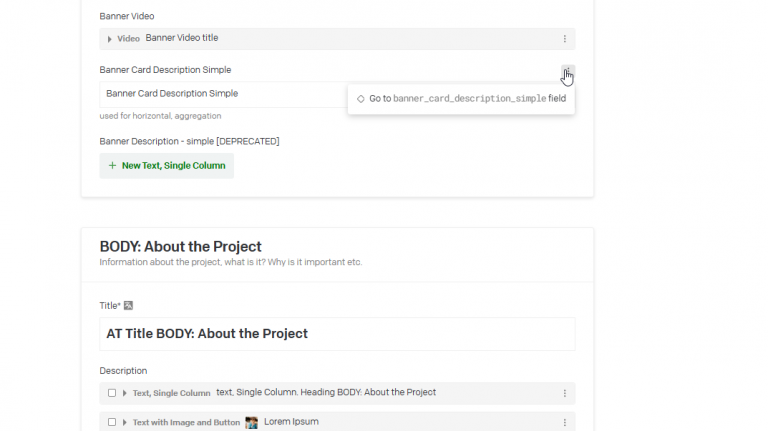Click the plus icon in New Text button

pyautogui.click(x=112, y=166)
